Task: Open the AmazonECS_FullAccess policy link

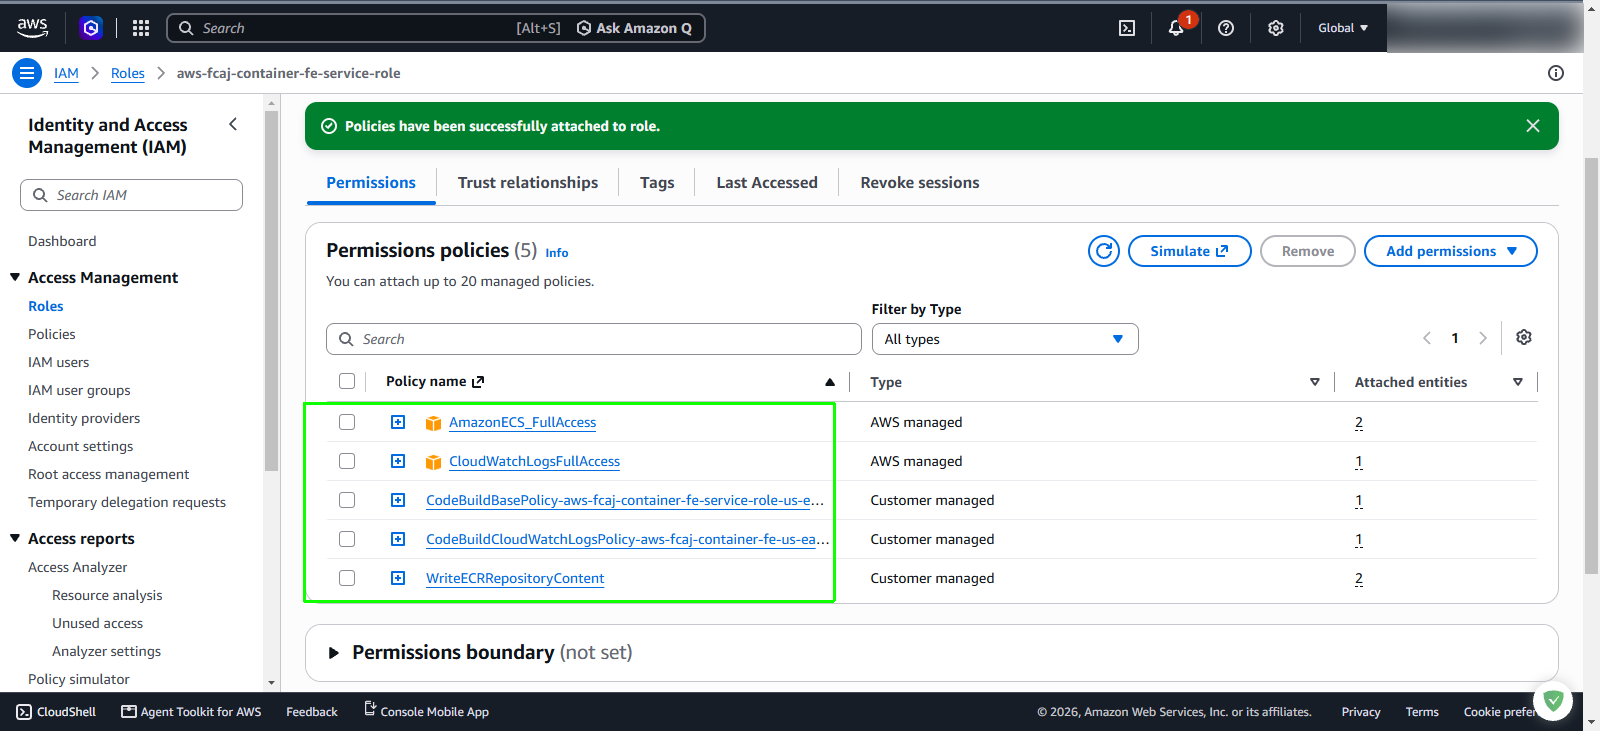Action: (522, 422)
